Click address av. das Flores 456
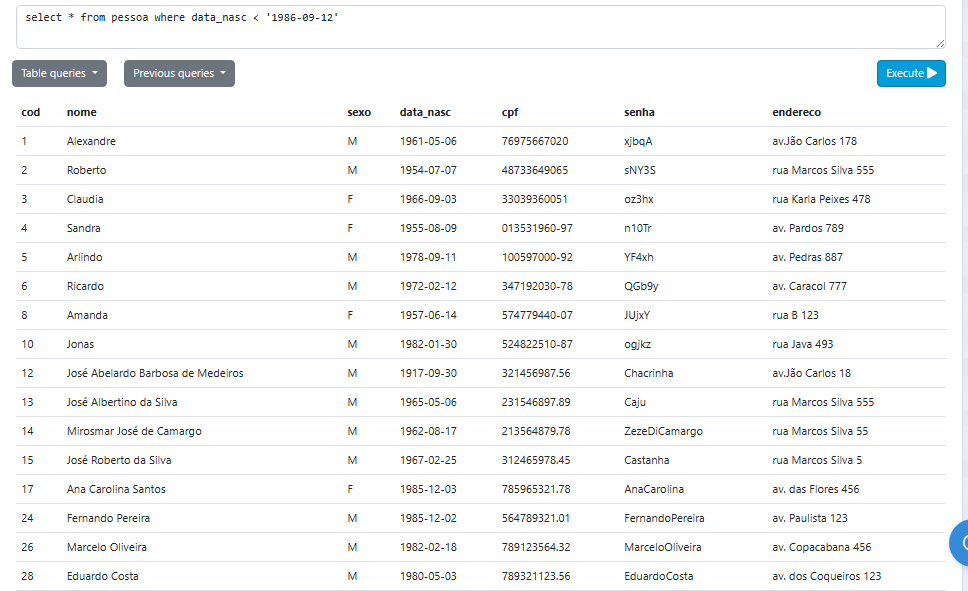This screenshot has height=591, width=968. pos(816,490)
